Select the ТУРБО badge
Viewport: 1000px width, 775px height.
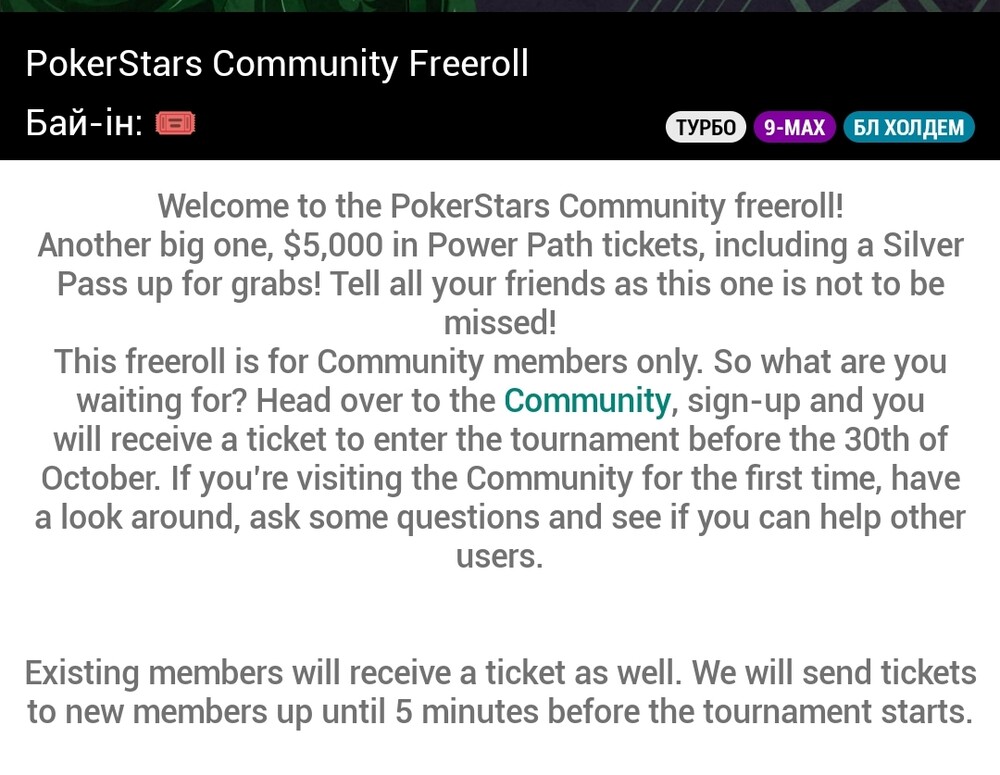705,127
